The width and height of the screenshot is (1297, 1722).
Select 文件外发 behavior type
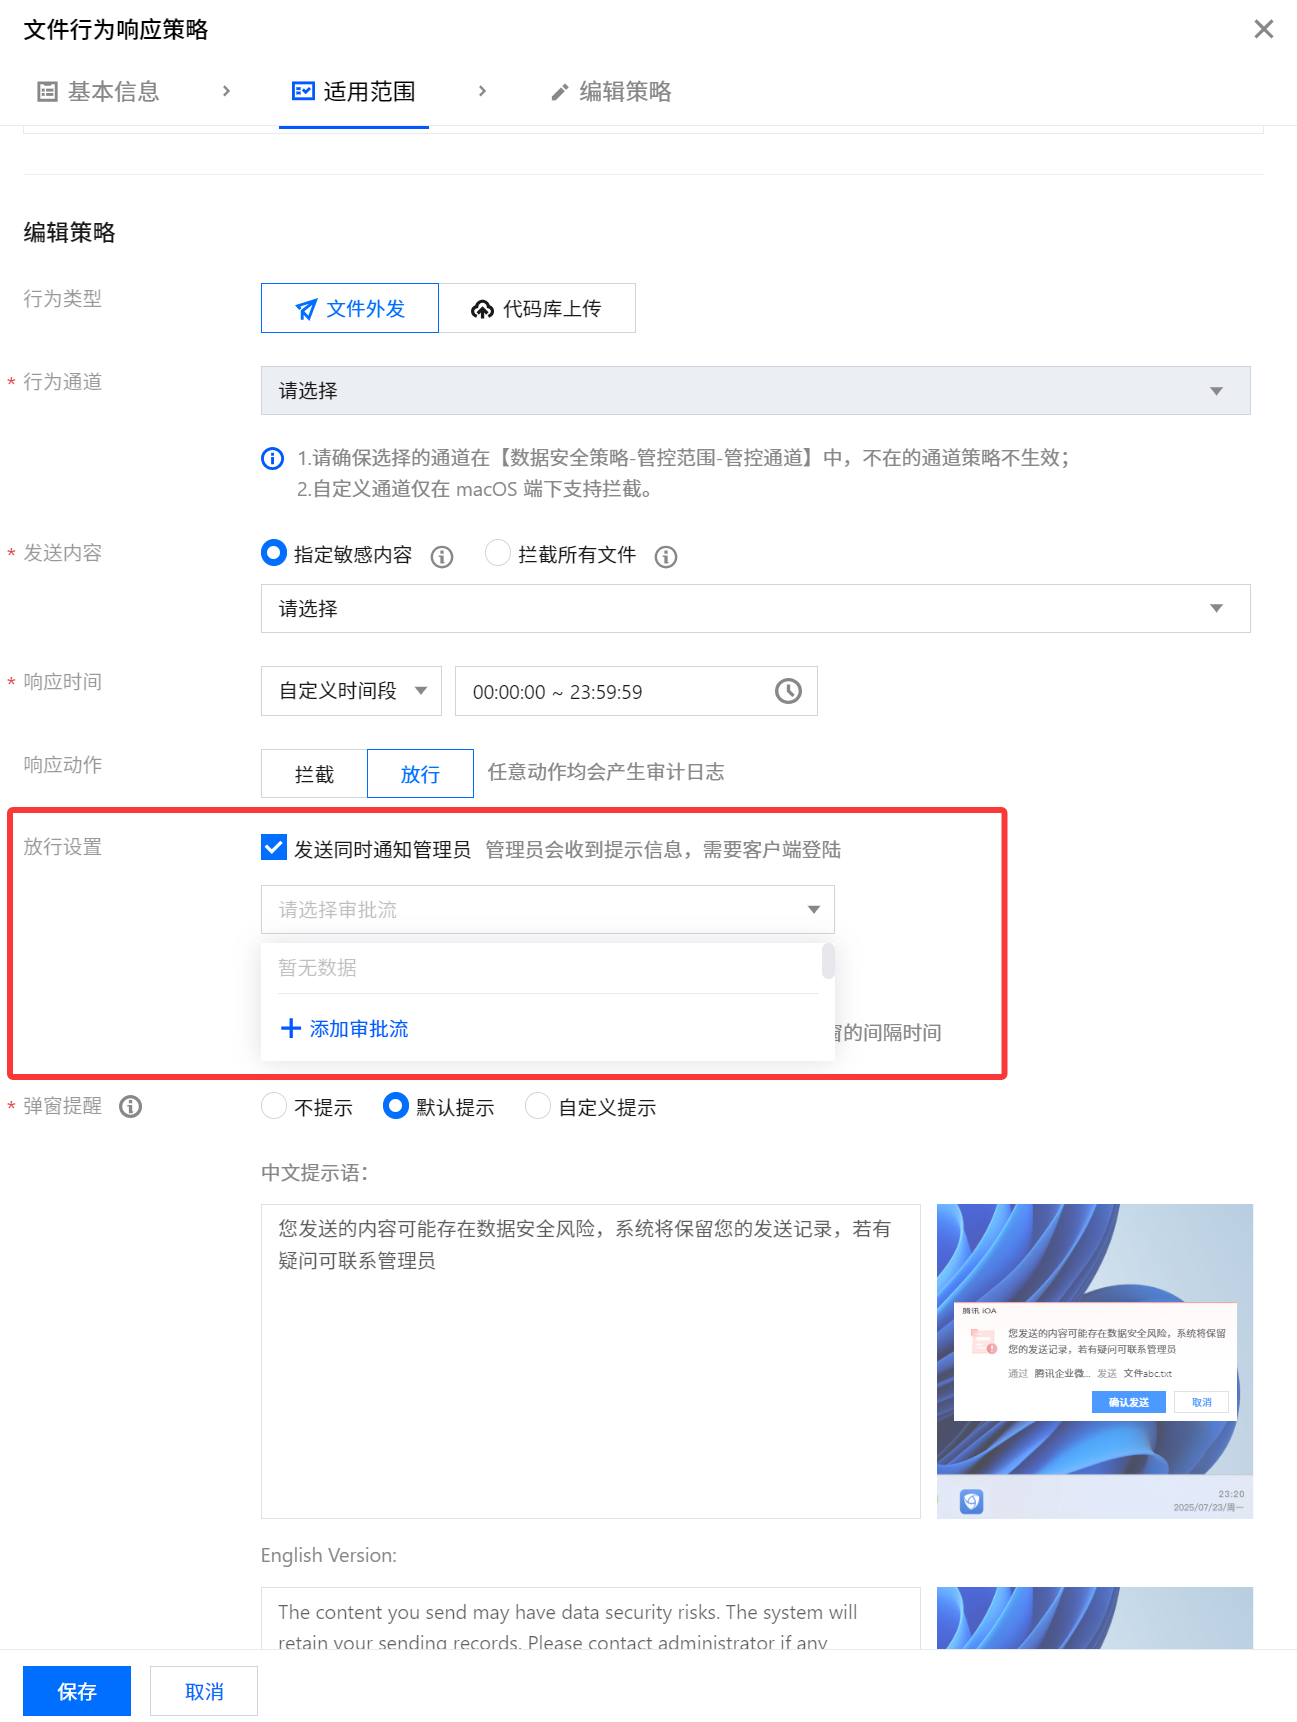click(x=350, y=308)
